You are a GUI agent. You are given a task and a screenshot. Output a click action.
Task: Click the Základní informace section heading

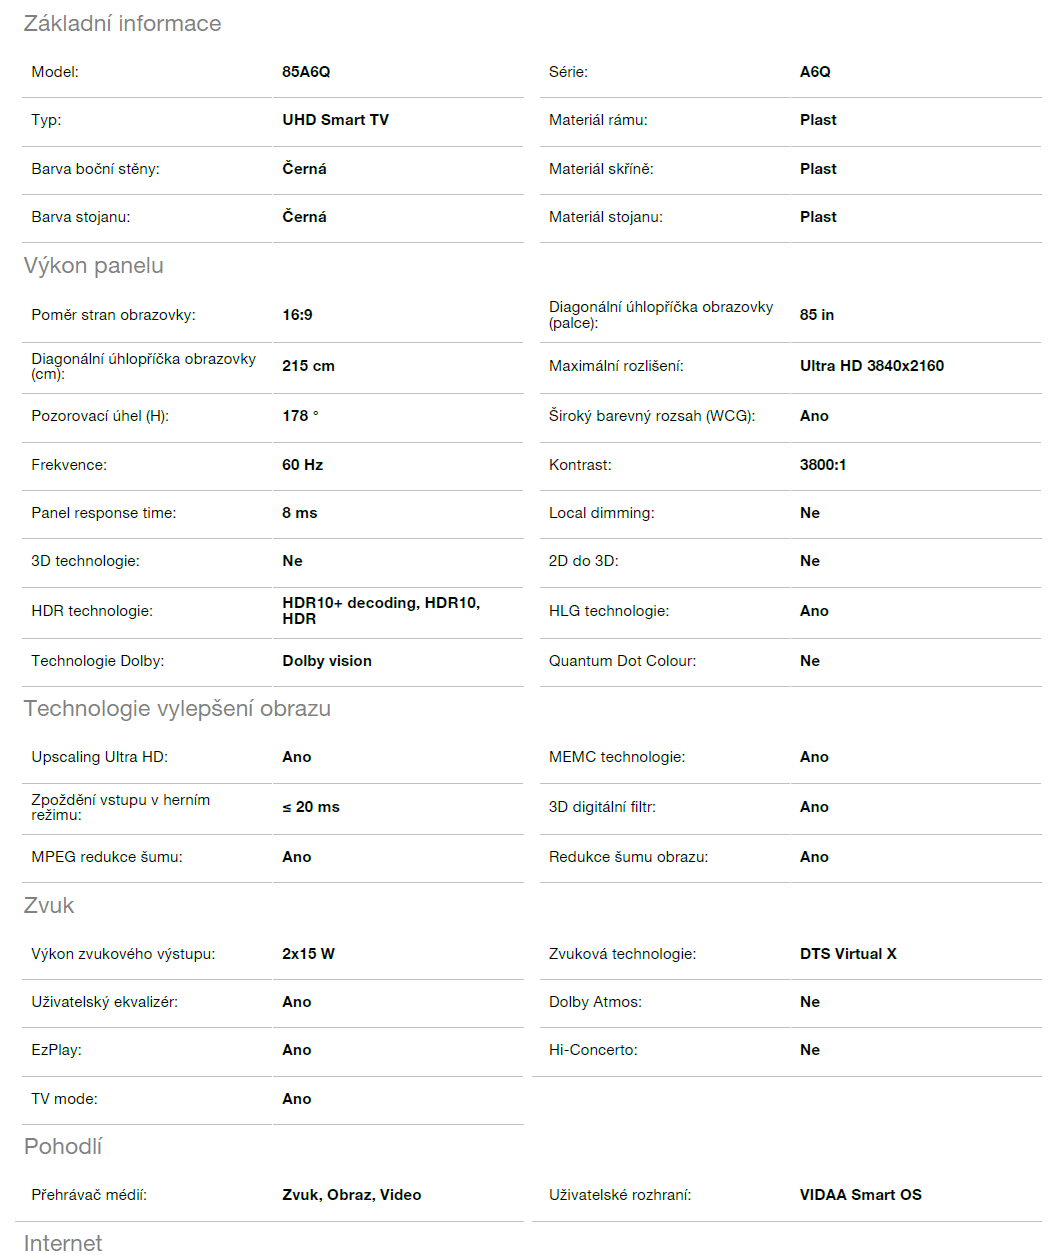coord(122,24)
